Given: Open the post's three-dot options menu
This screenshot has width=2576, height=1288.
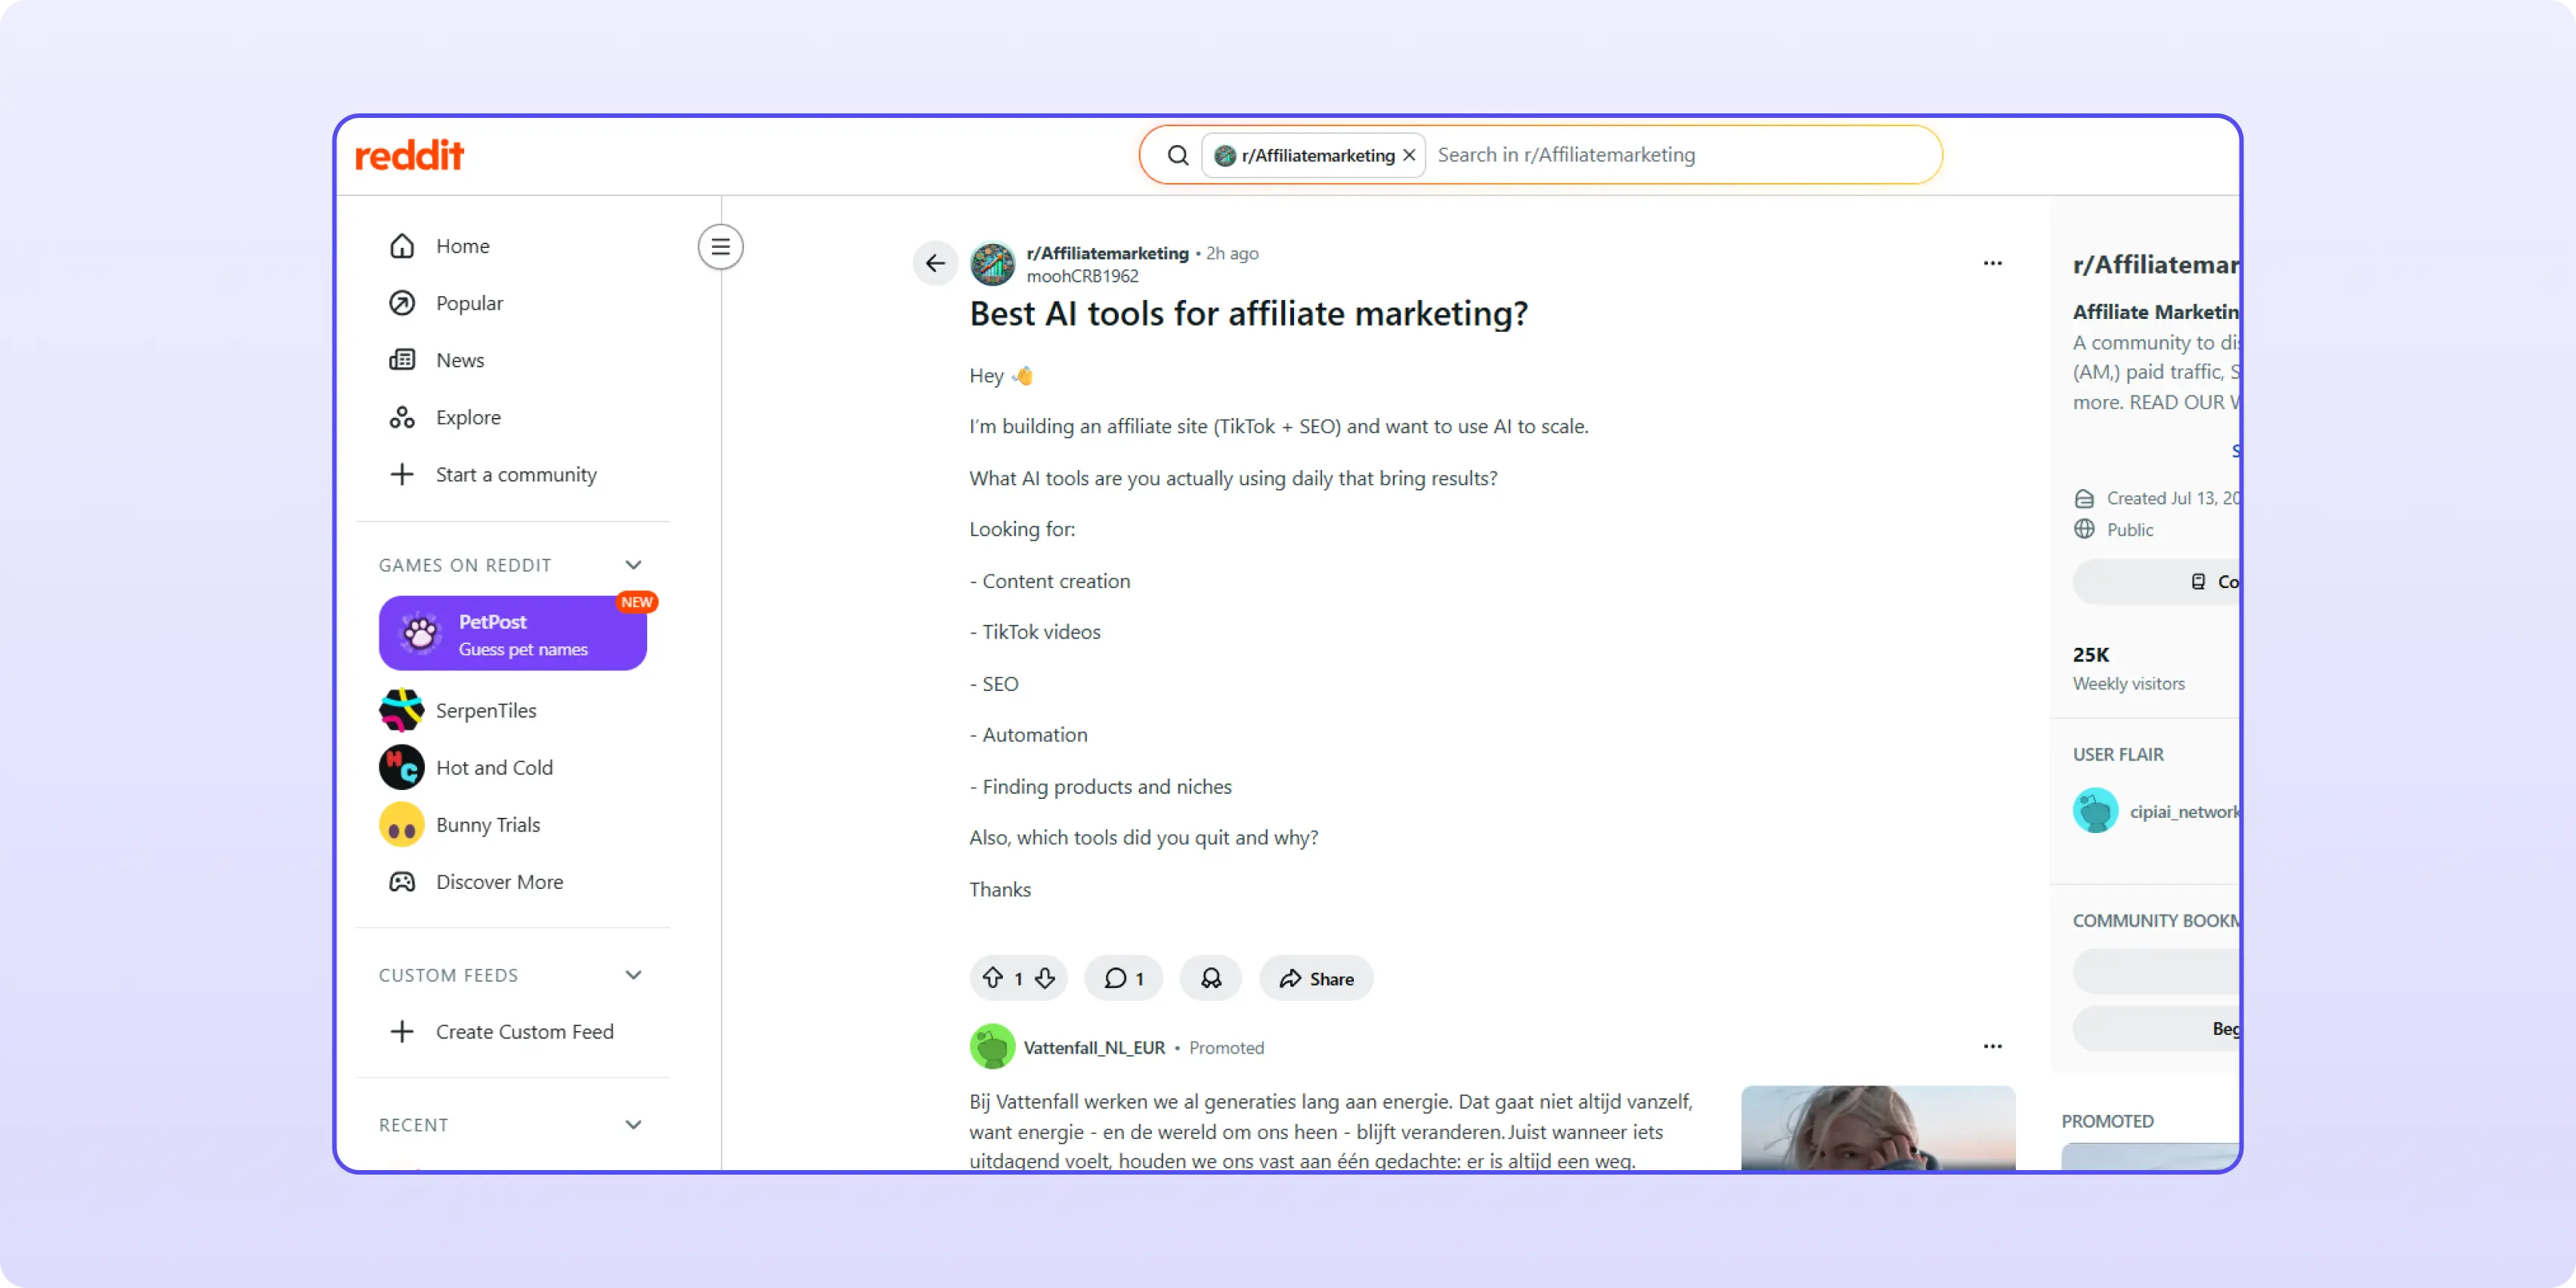Looking at the screenshot, I should click(x=1992, y=263).
